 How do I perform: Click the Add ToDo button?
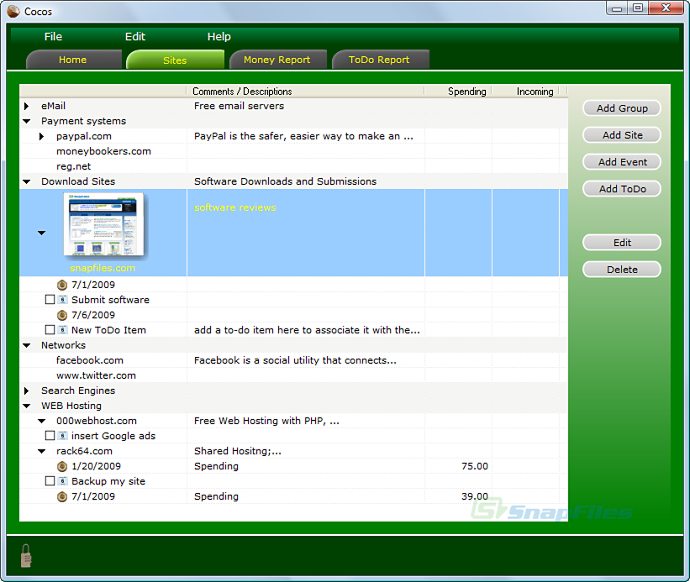622,189
